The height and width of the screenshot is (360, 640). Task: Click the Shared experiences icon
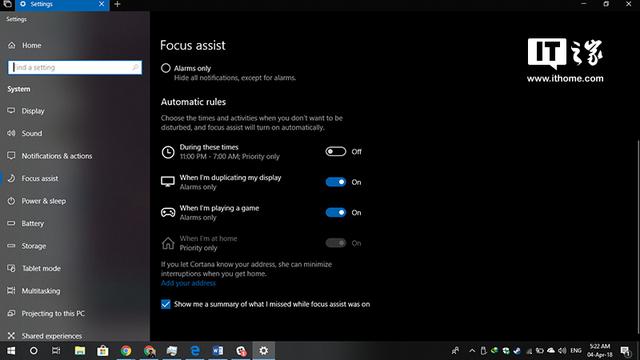tap(11, 336)
